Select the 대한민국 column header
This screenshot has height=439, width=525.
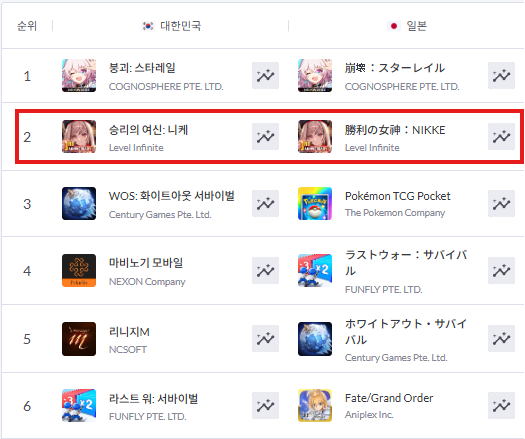point(172,26)
